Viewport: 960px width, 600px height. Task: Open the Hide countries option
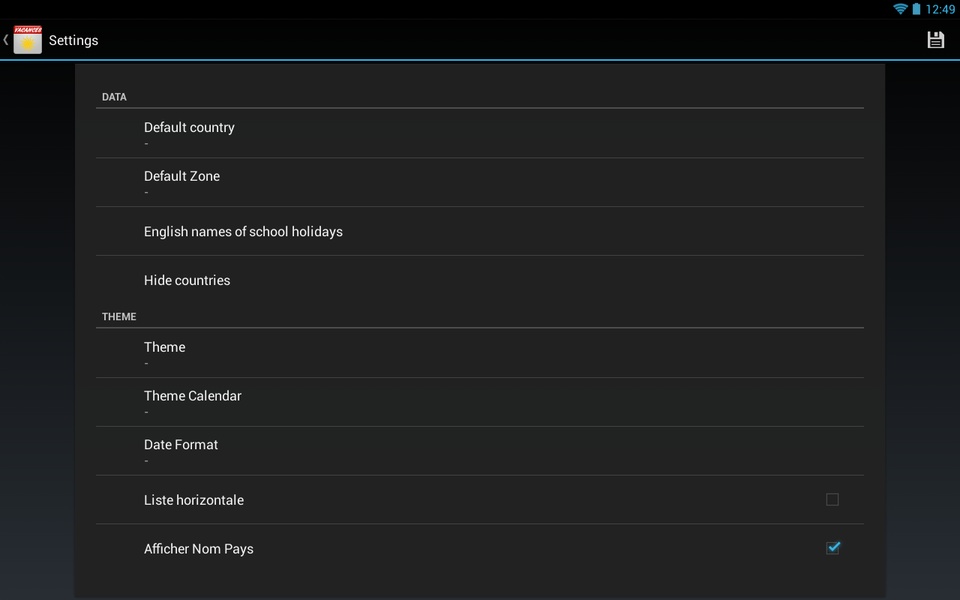click(x=479, y=280)
